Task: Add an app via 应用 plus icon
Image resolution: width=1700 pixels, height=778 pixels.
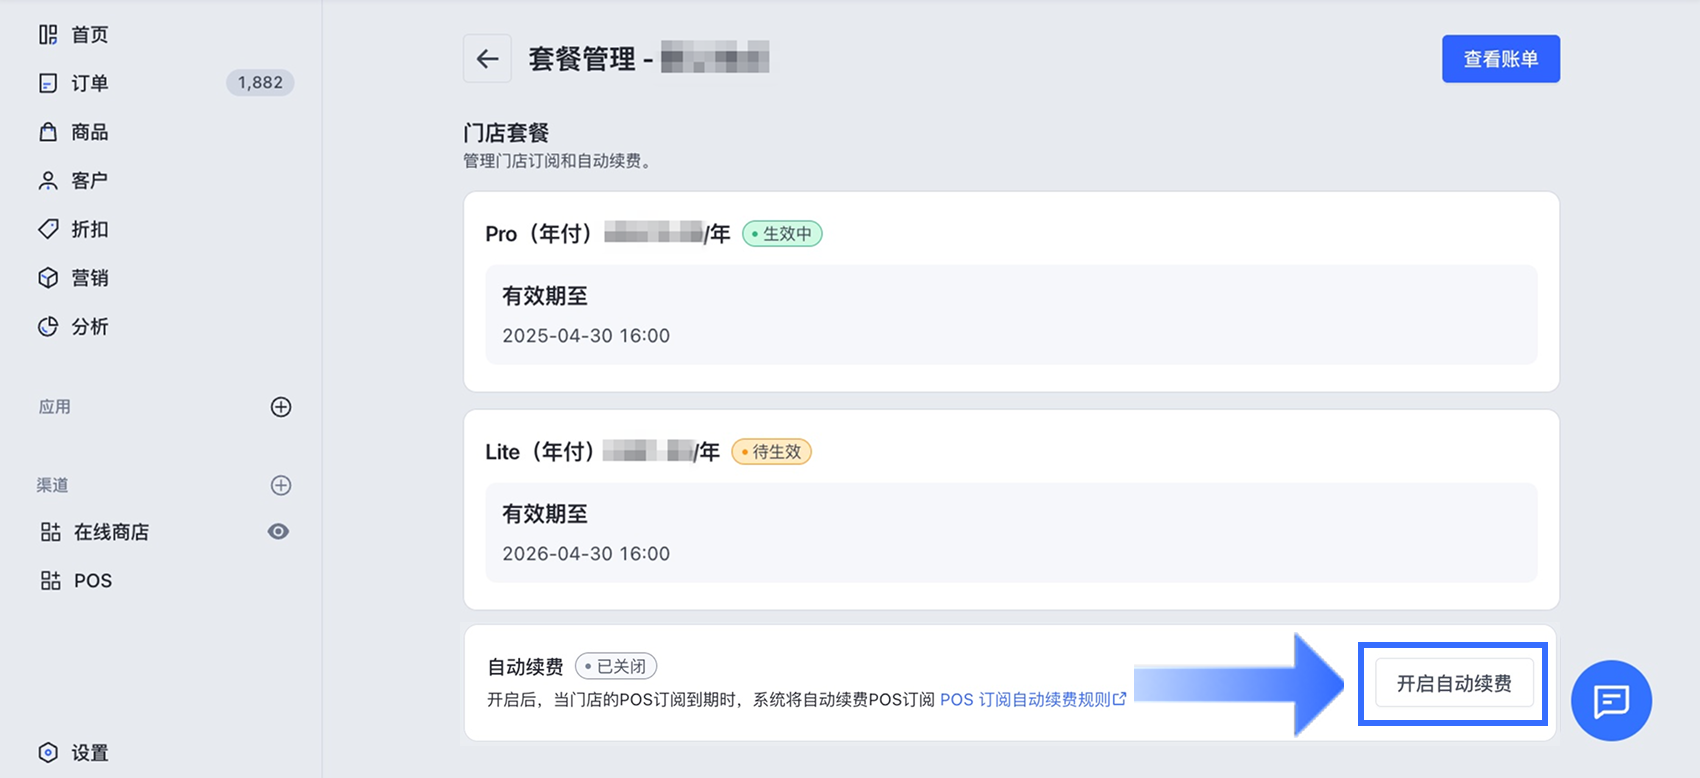Action: pyautogui.click(x=281, y=407)
